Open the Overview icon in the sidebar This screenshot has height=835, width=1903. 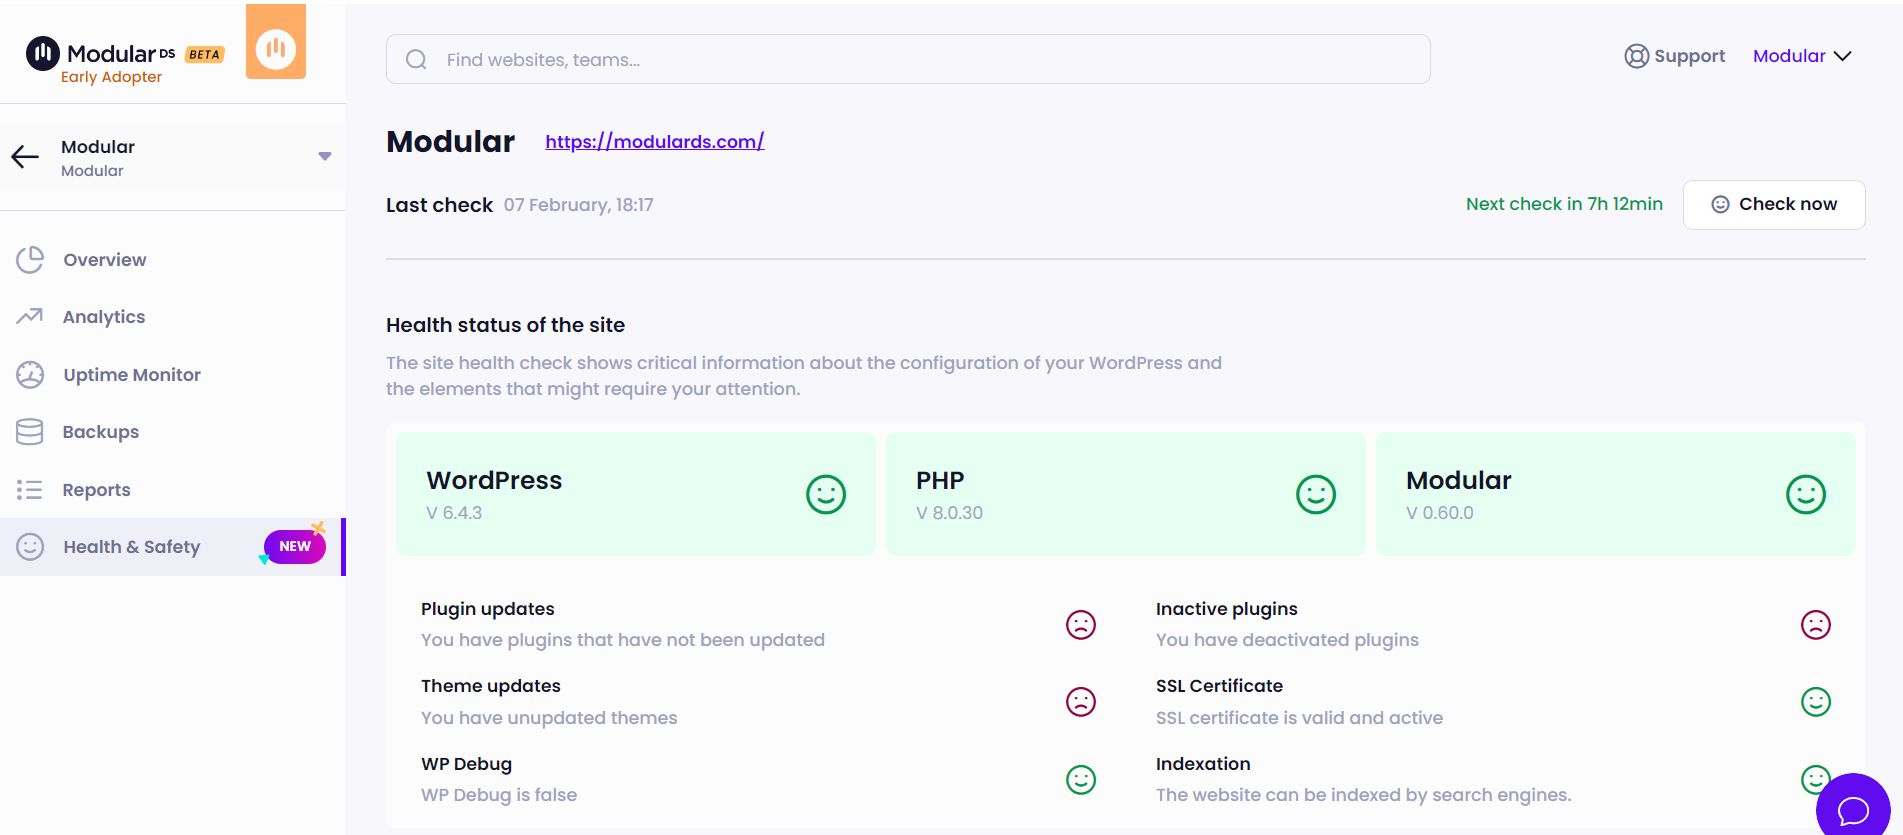pyautogui.click(x=30, y=259)
